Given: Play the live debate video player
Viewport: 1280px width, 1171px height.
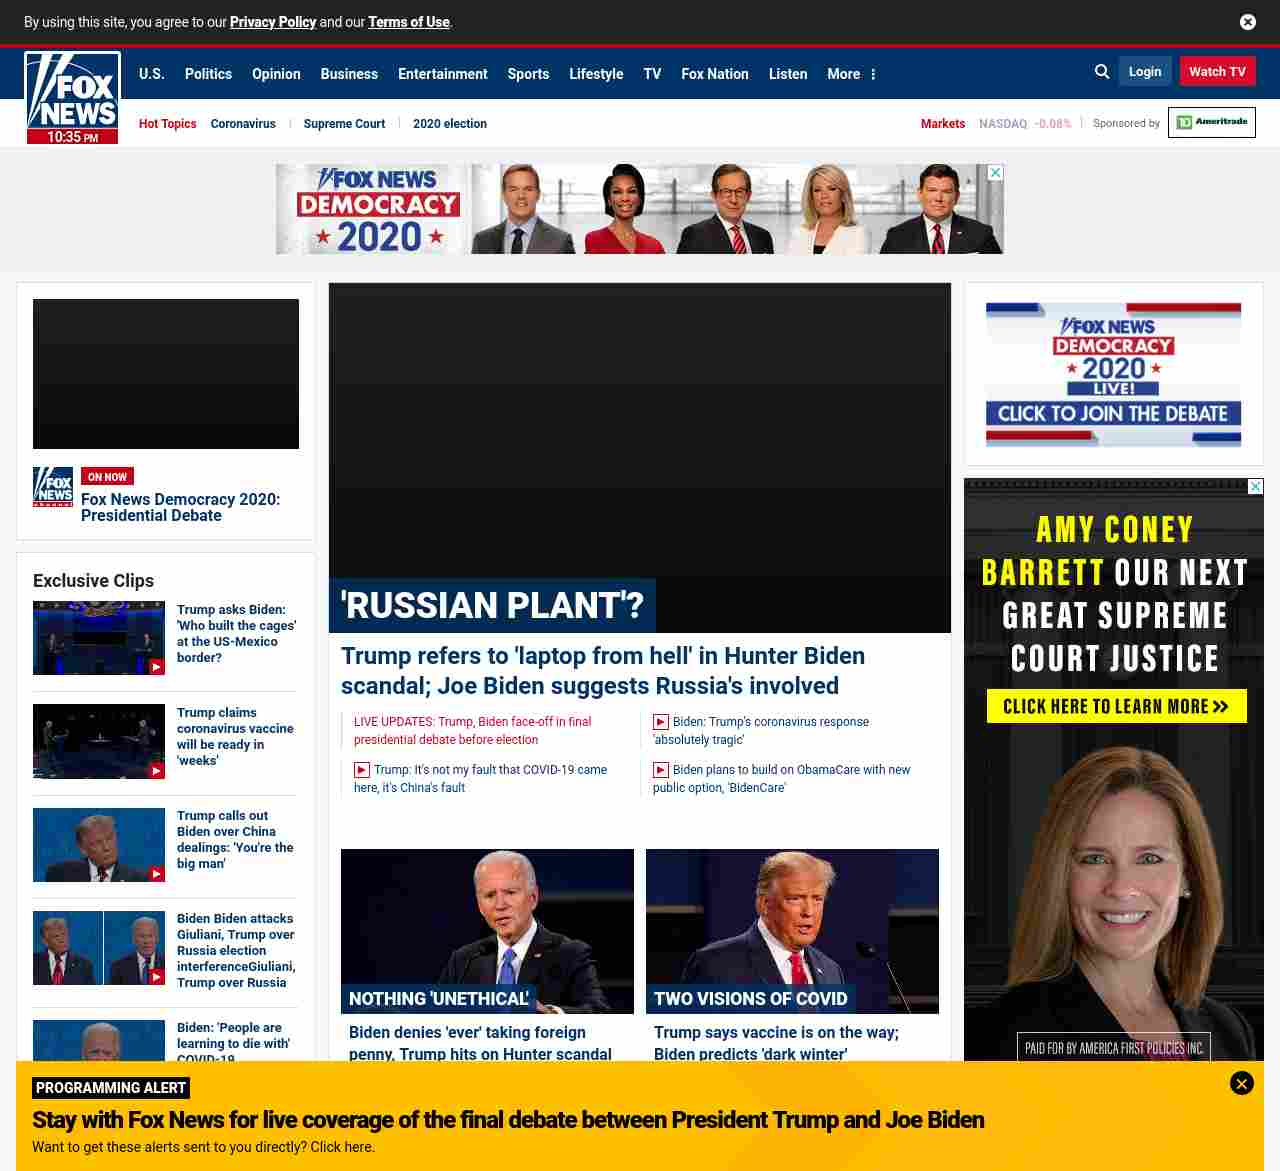Looking at the screenshot, I should pos(166,374).
